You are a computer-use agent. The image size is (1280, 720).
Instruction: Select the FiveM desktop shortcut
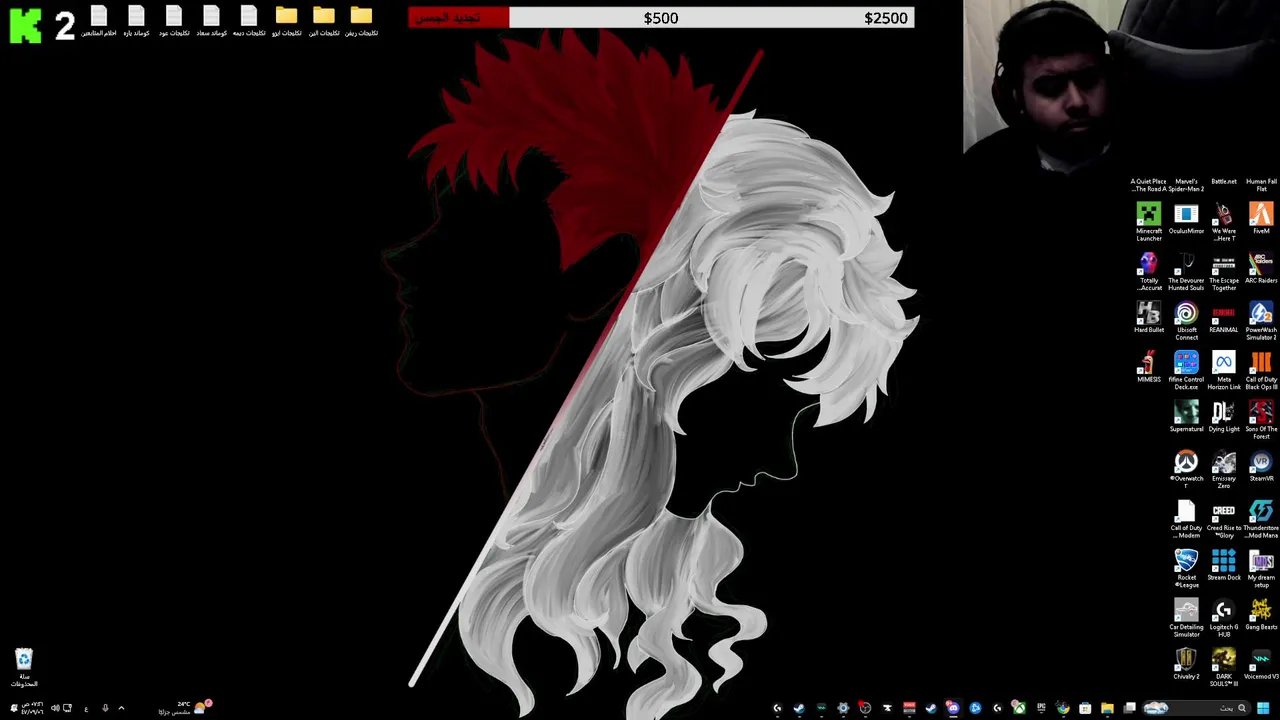pyautogui.click(x=1261, y=219)
